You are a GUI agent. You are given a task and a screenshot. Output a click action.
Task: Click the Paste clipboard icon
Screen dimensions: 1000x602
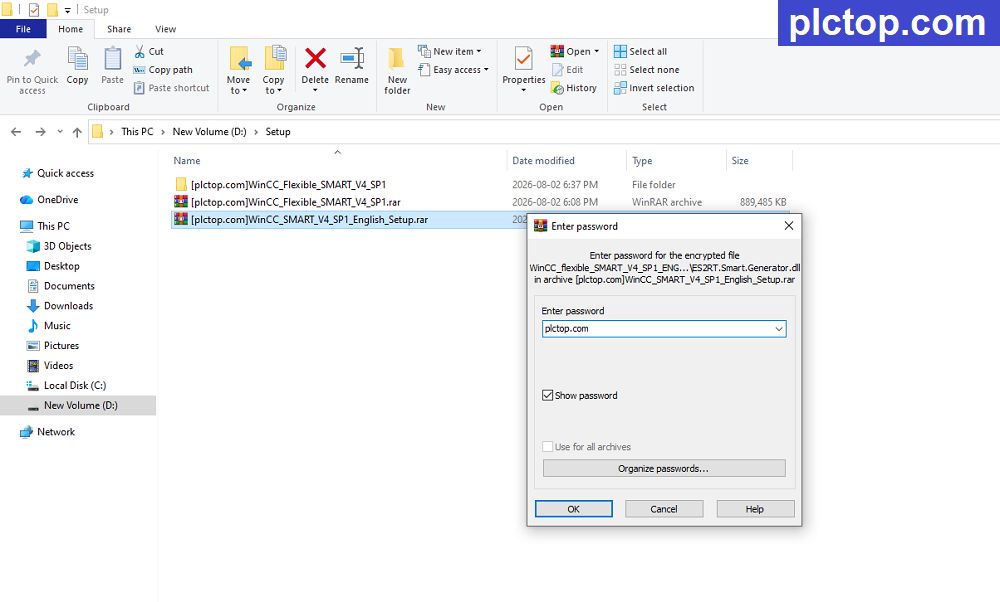pyautogui.click(x=112, y=59)
